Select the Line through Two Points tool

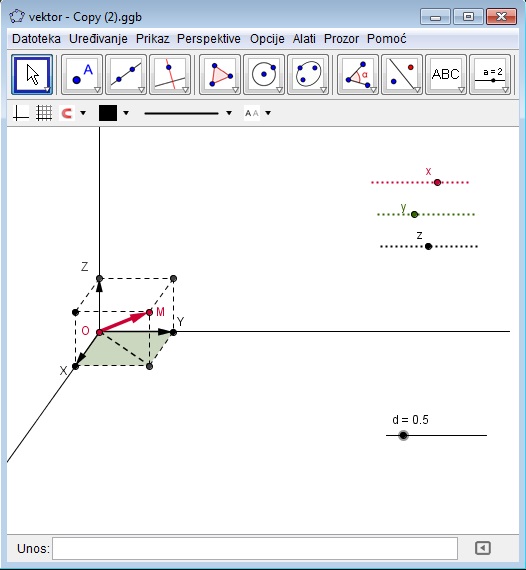click(126, 75)
